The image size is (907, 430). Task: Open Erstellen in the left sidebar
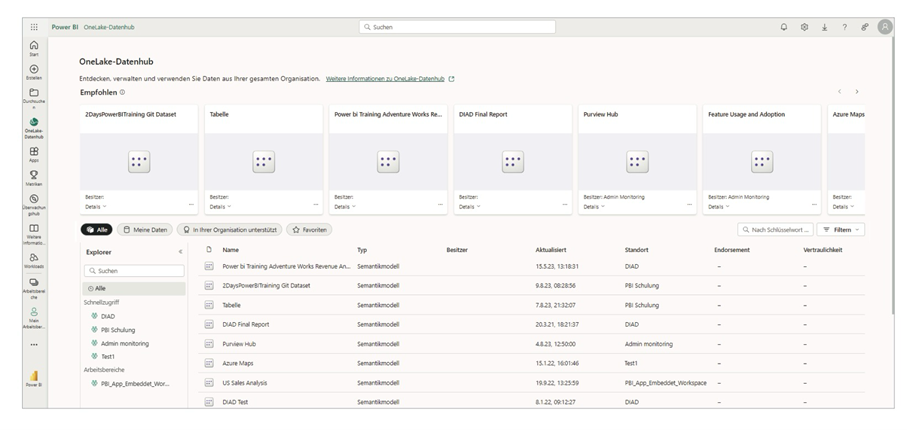(x=34, y=72)
